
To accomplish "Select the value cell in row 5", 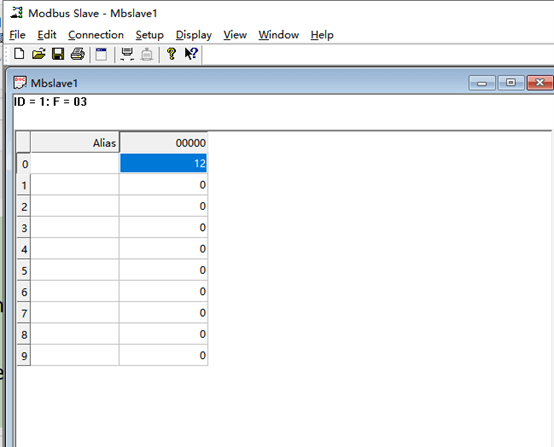I will [x=163, y=270].
